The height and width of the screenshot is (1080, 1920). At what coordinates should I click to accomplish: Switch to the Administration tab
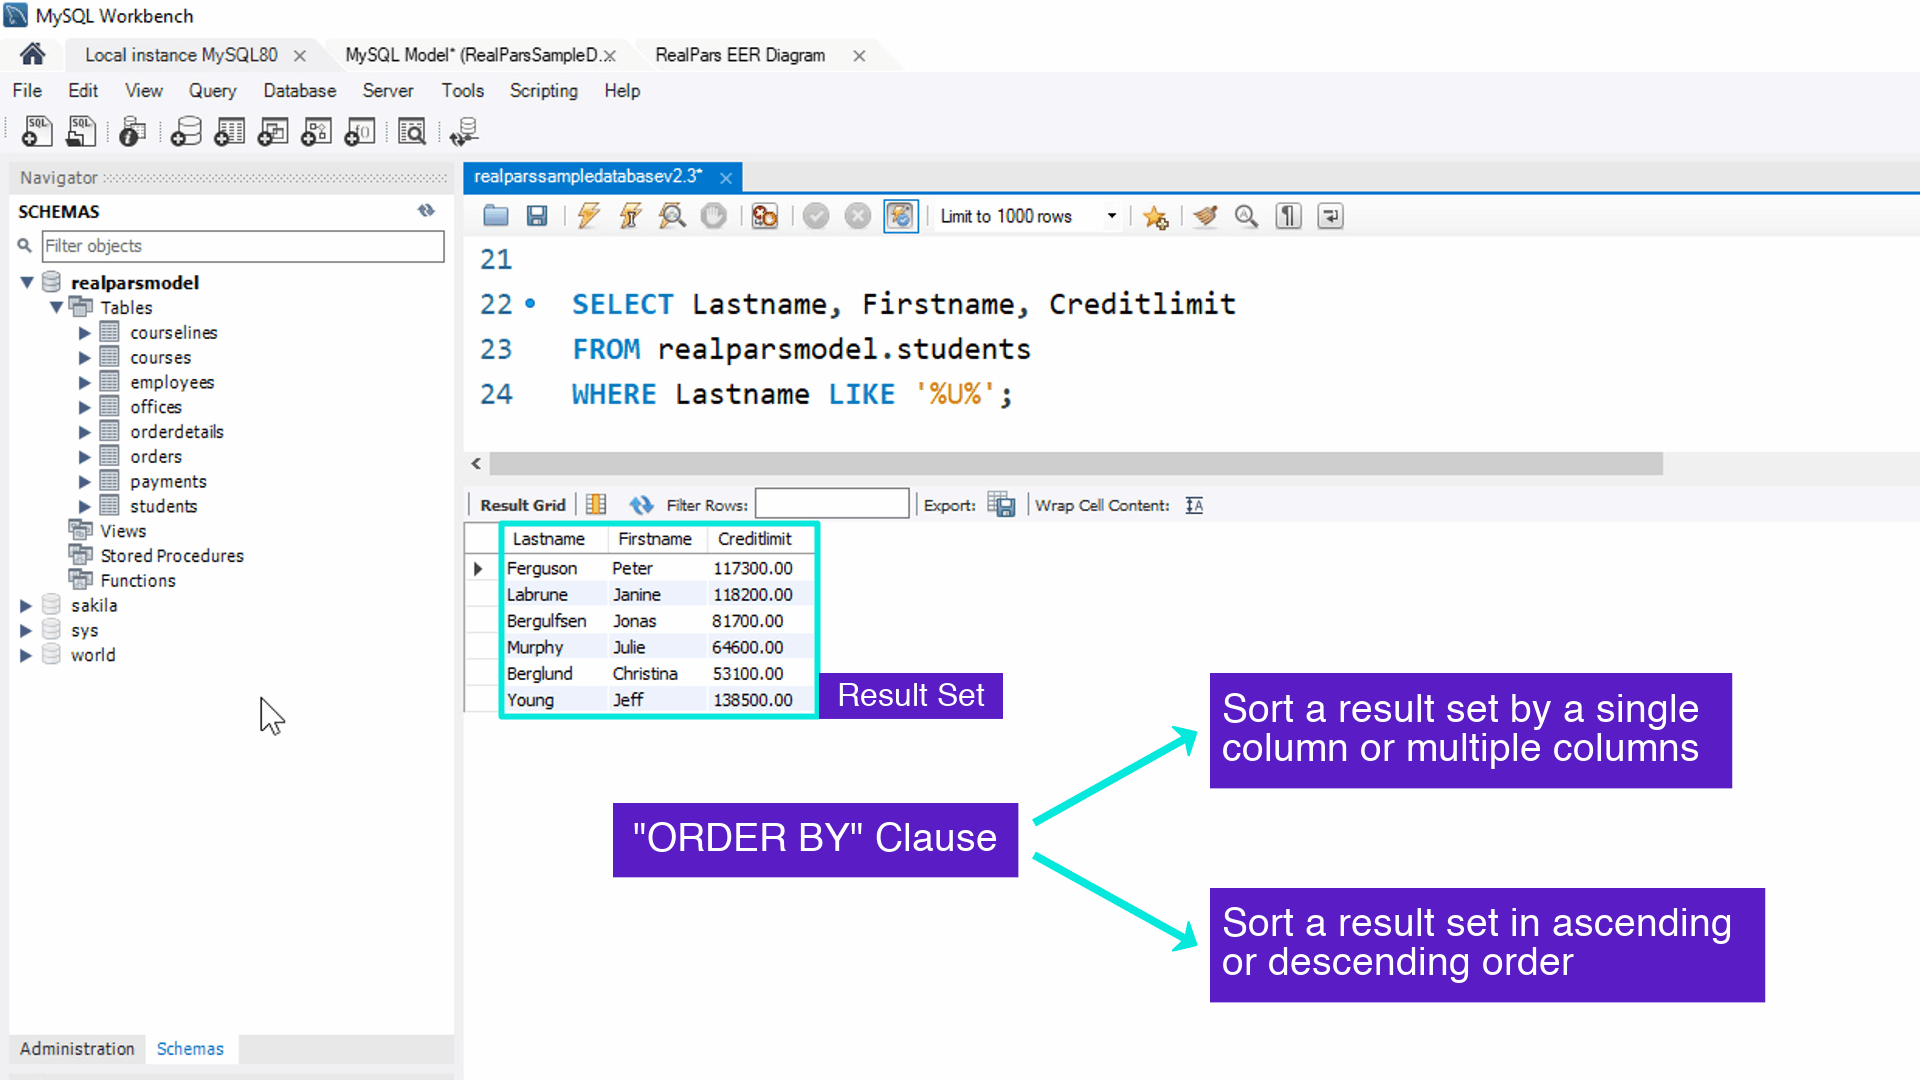[x=77, y=1048]
